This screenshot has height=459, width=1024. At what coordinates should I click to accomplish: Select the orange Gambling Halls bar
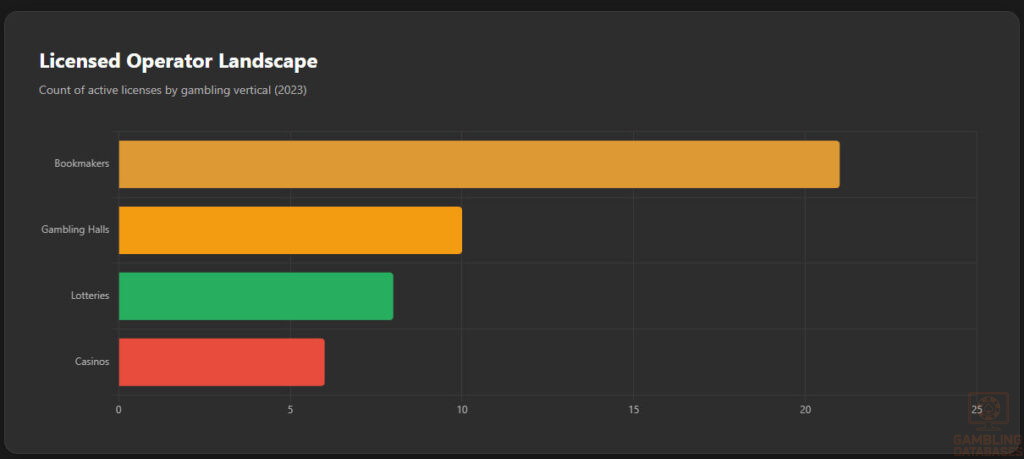point(290,230)
